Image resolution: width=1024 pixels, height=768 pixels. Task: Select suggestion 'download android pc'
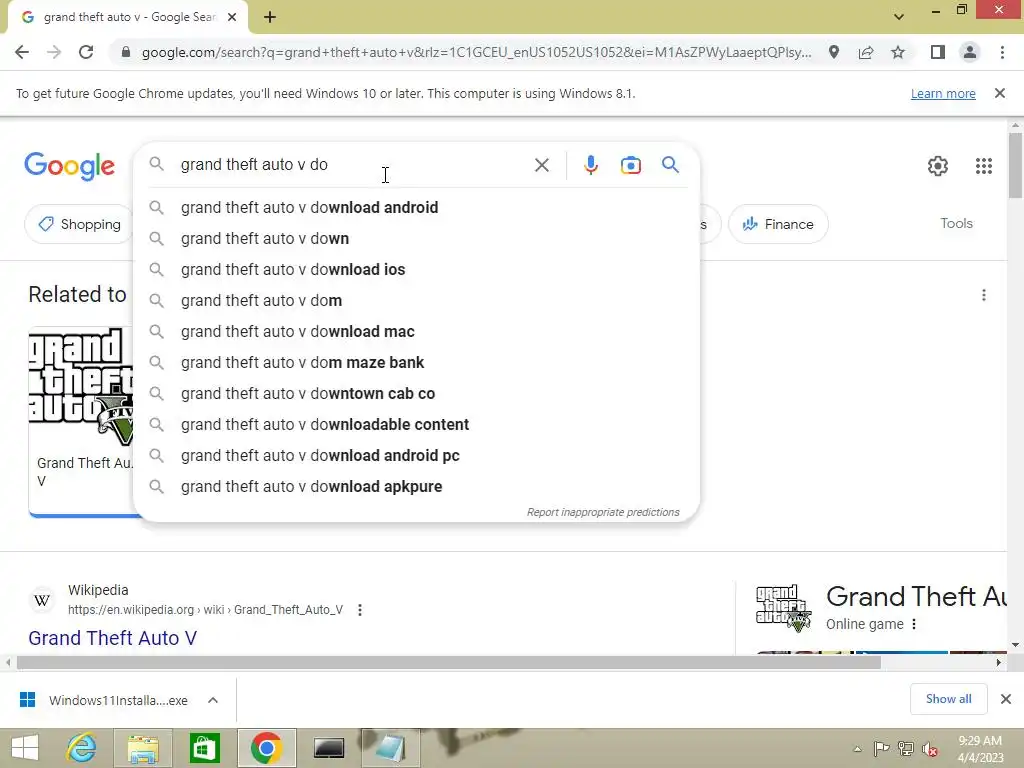416,456
